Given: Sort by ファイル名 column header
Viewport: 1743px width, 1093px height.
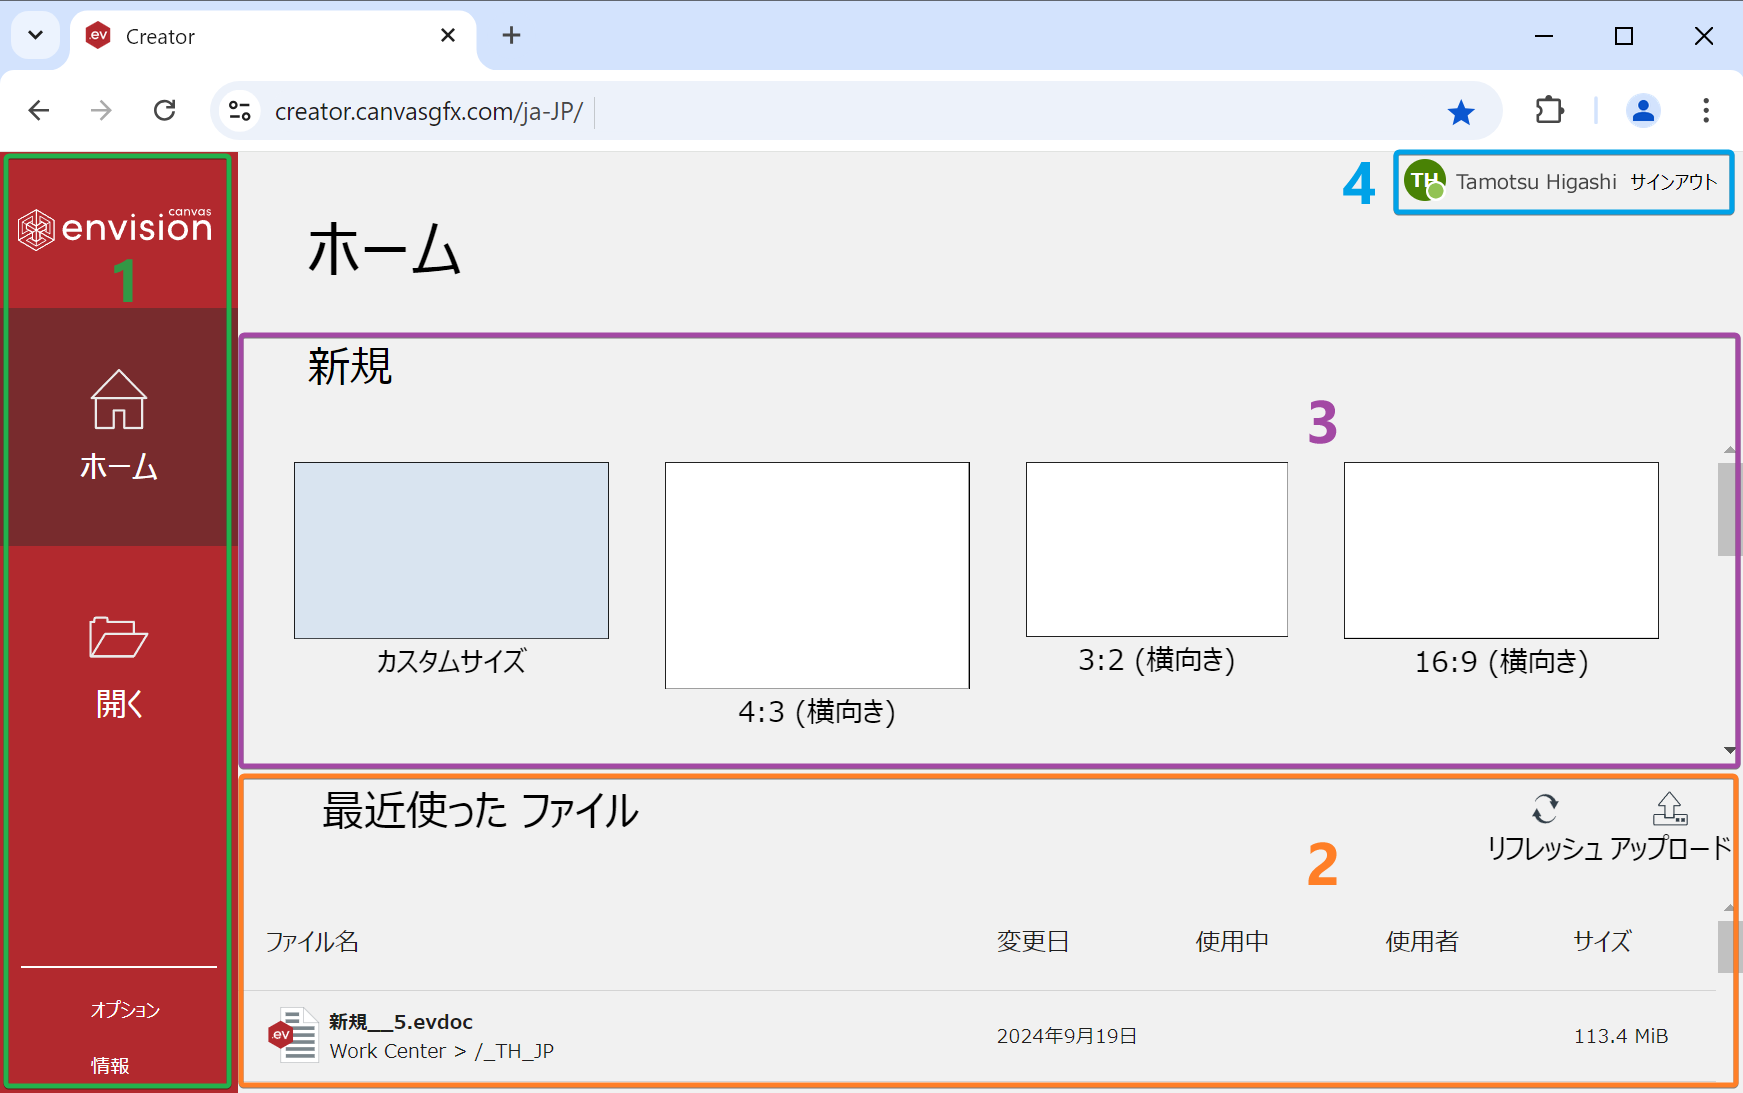Looking at the screenshot, I should click(x=312, y=942).
